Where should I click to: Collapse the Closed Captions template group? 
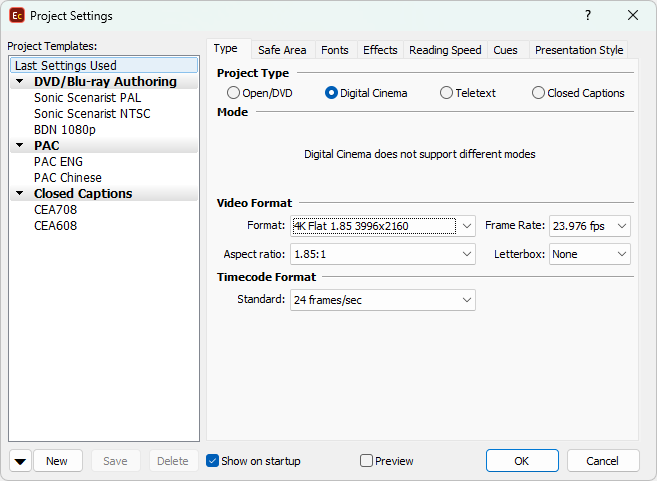20,194
